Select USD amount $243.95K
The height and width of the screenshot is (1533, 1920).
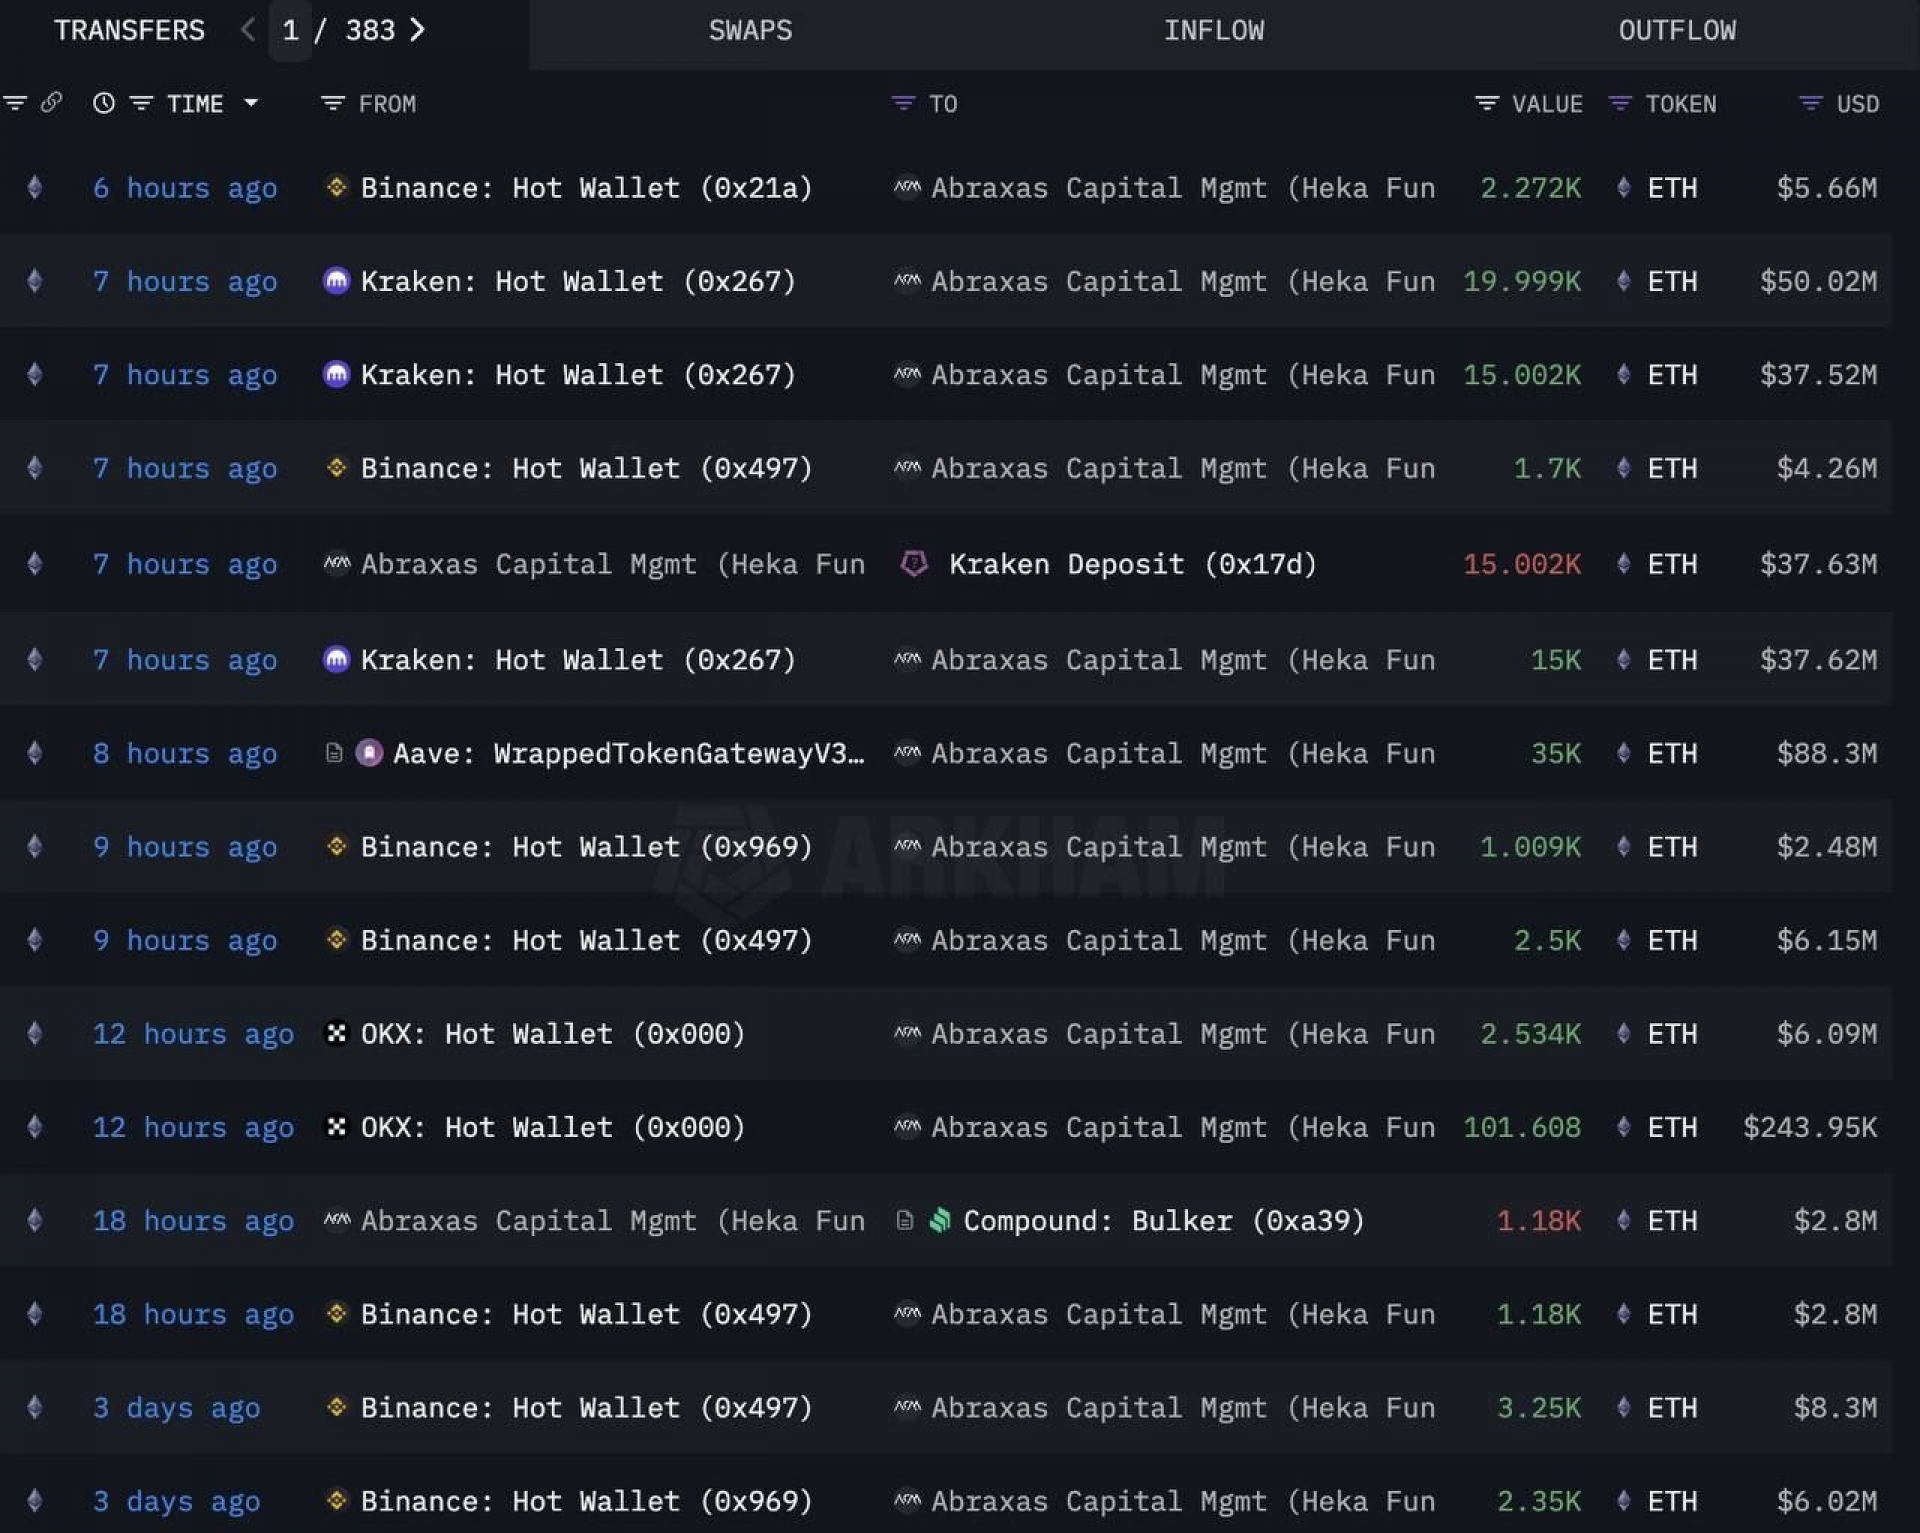(1809, 1128)
